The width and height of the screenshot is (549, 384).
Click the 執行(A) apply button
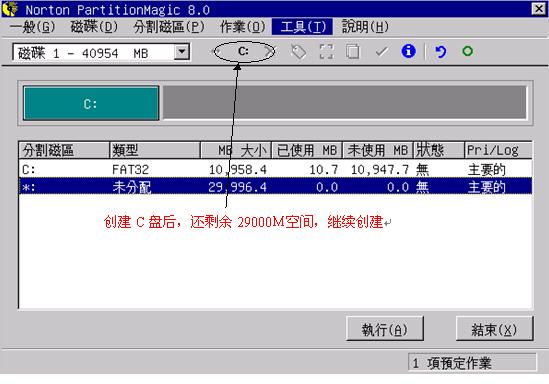(384, 329)
